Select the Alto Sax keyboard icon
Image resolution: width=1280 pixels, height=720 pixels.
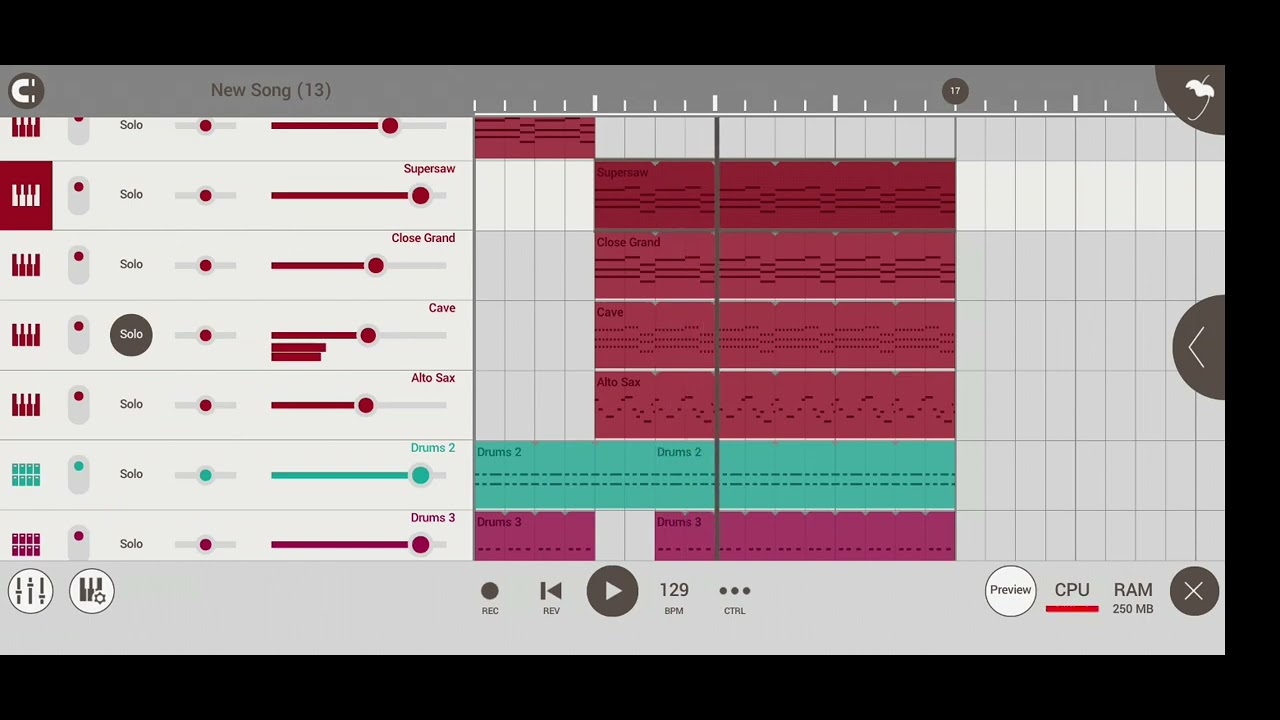(26, 404)
